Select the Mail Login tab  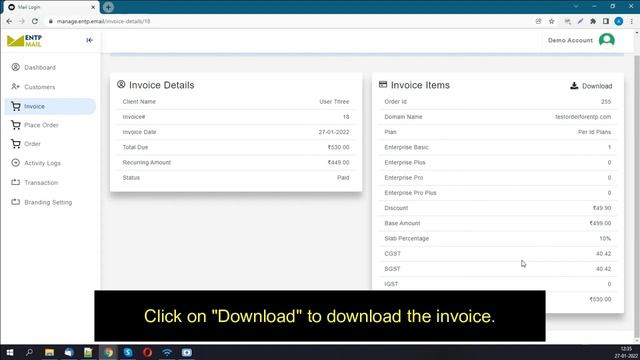pos(50,7)
